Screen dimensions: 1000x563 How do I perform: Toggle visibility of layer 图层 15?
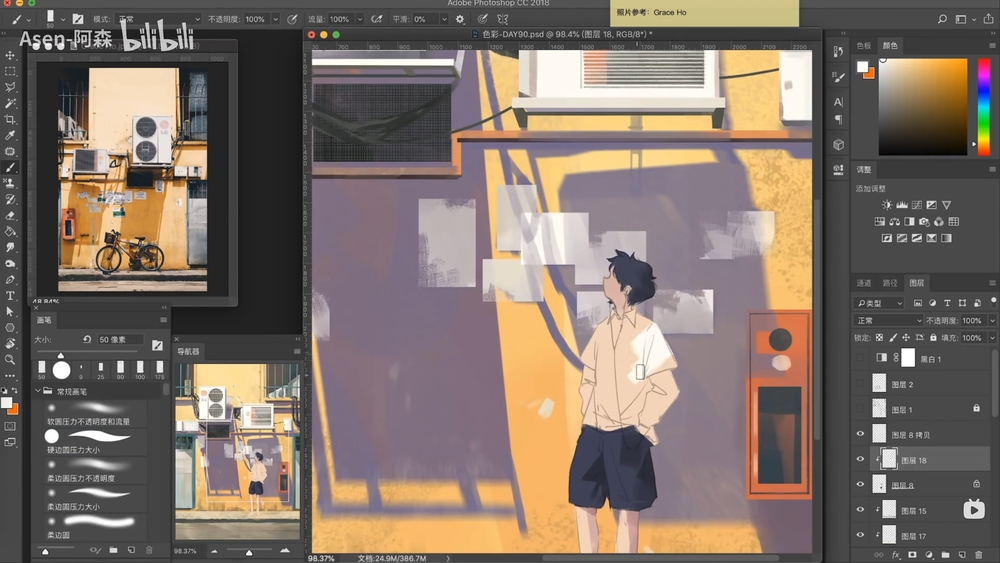[x=860, y=510]
